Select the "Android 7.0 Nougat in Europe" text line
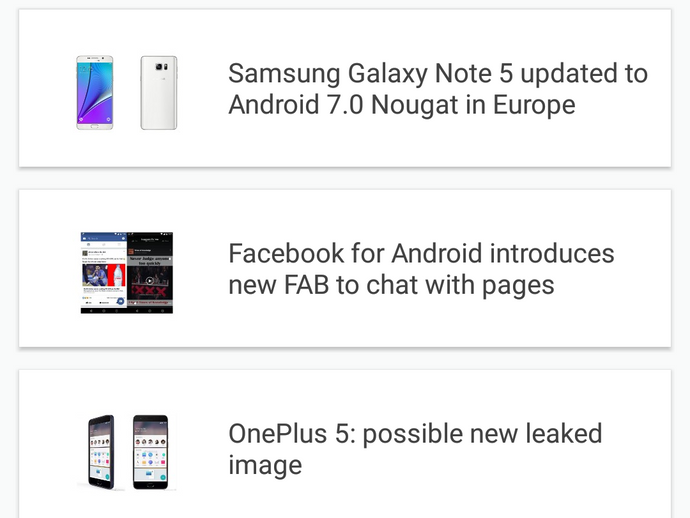Viewport: 690px width, 518px height. pos(402,105)
